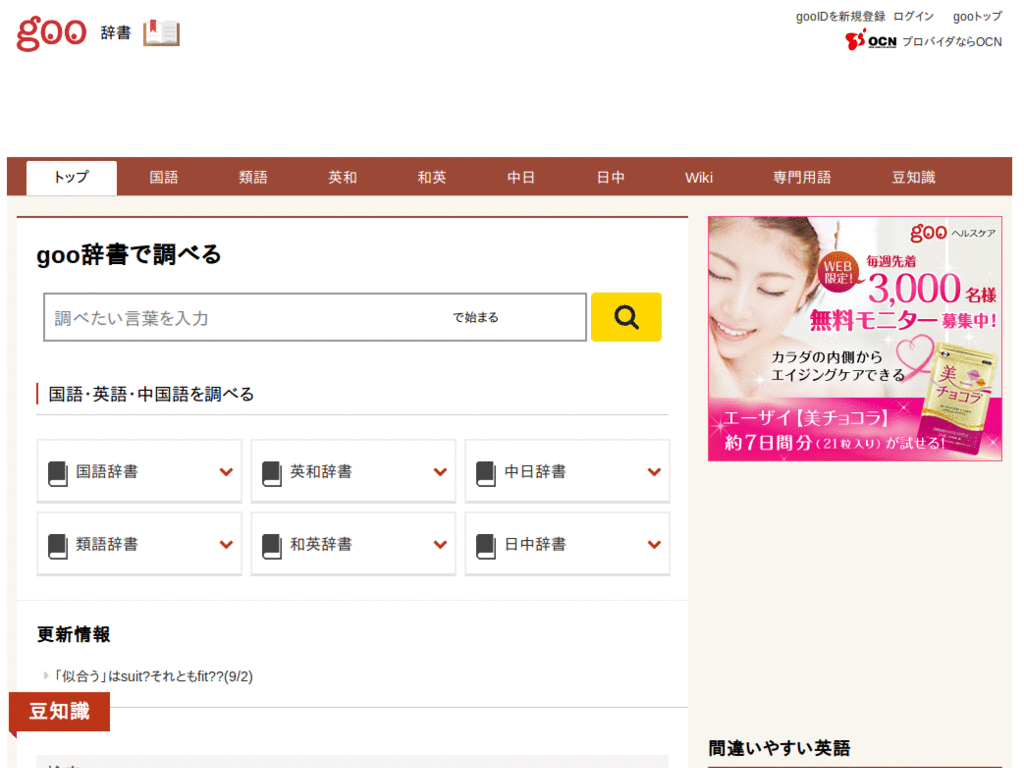The image size is (1024, 768).
Task: Open the で始まる match-type selector
Action: click(x=476, y=317)
